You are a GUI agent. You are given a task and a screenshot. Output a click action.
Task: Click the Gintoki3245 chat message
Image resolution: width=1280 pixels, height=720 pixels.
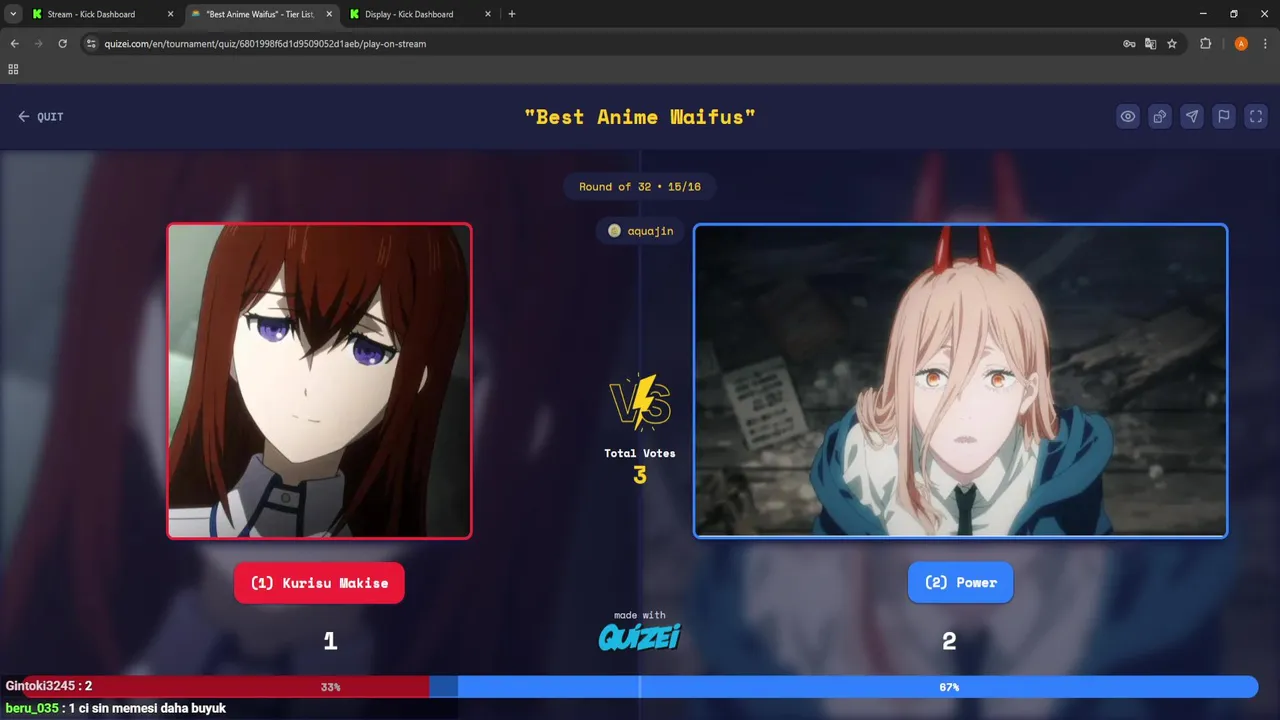(49, 686)
